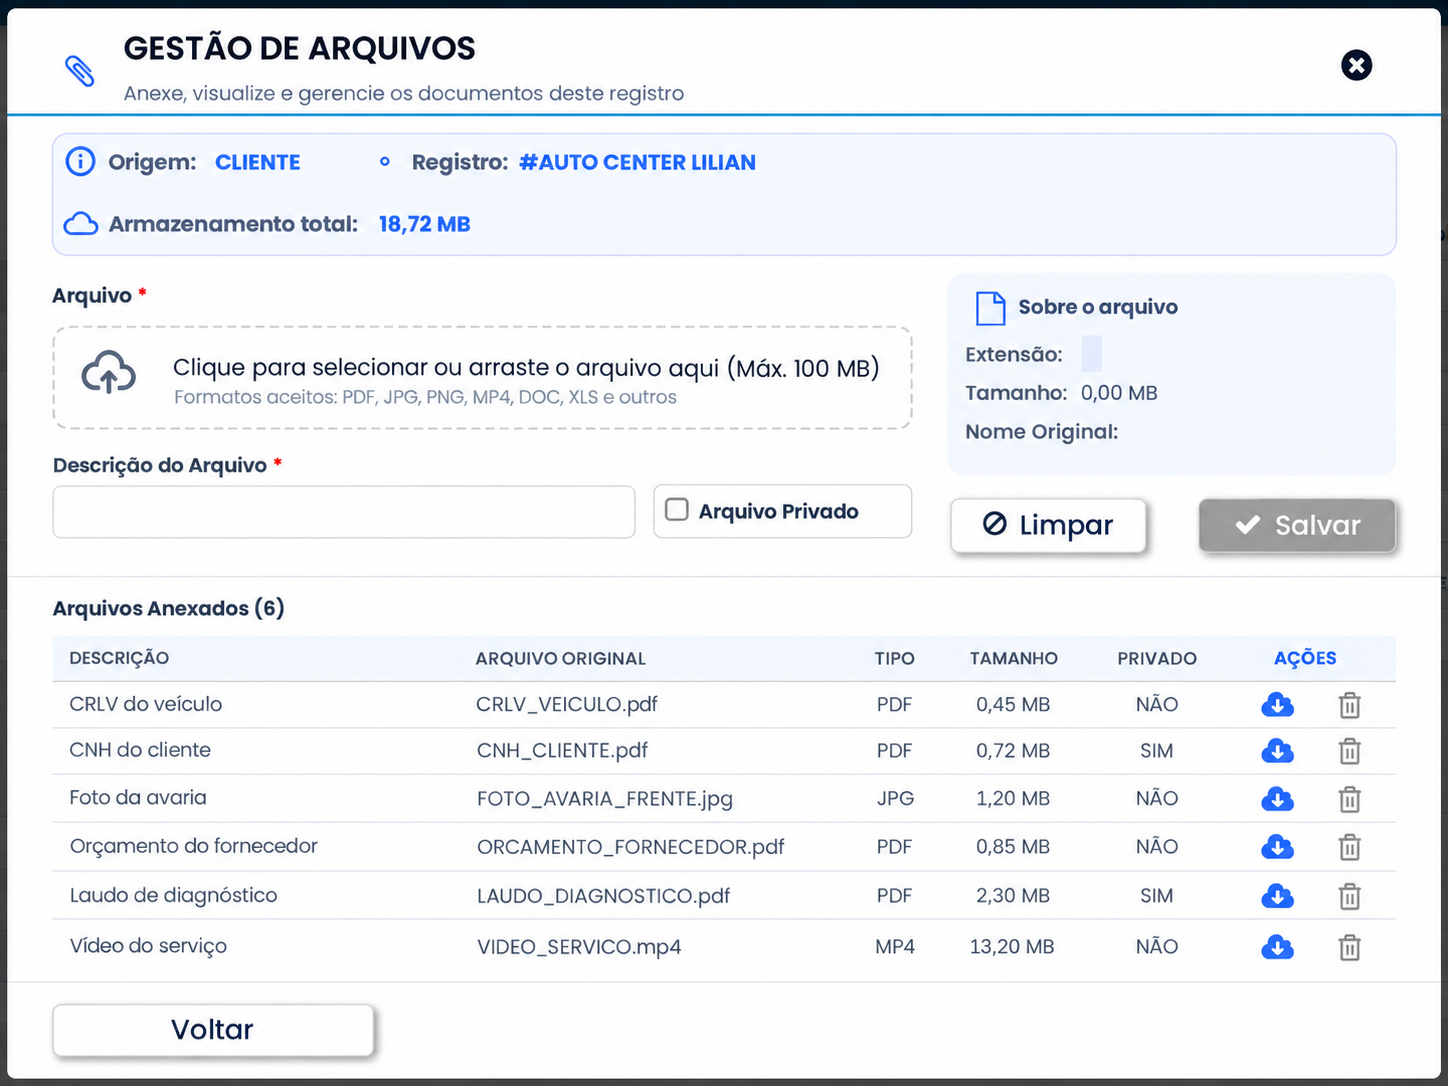The width and height of the screenshot is (1448, 1086).
Task: Delete the CNH do cliente attachment
Action: click(x=1349, y=751)
